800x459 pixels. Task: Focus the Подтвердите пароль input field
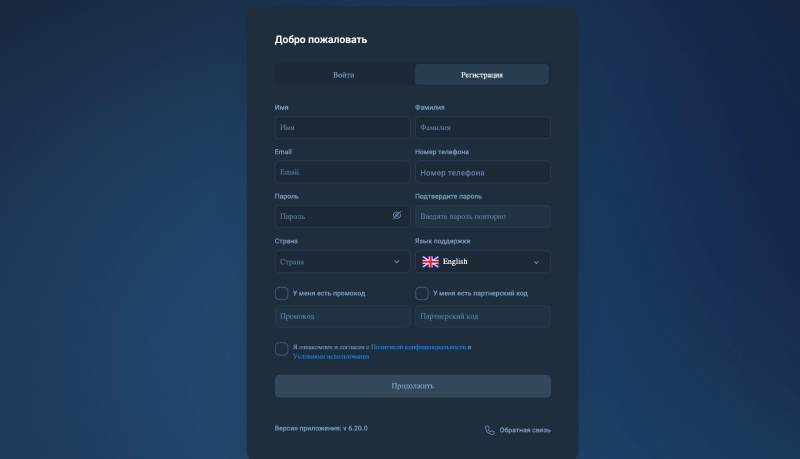(x=483, y=216)
